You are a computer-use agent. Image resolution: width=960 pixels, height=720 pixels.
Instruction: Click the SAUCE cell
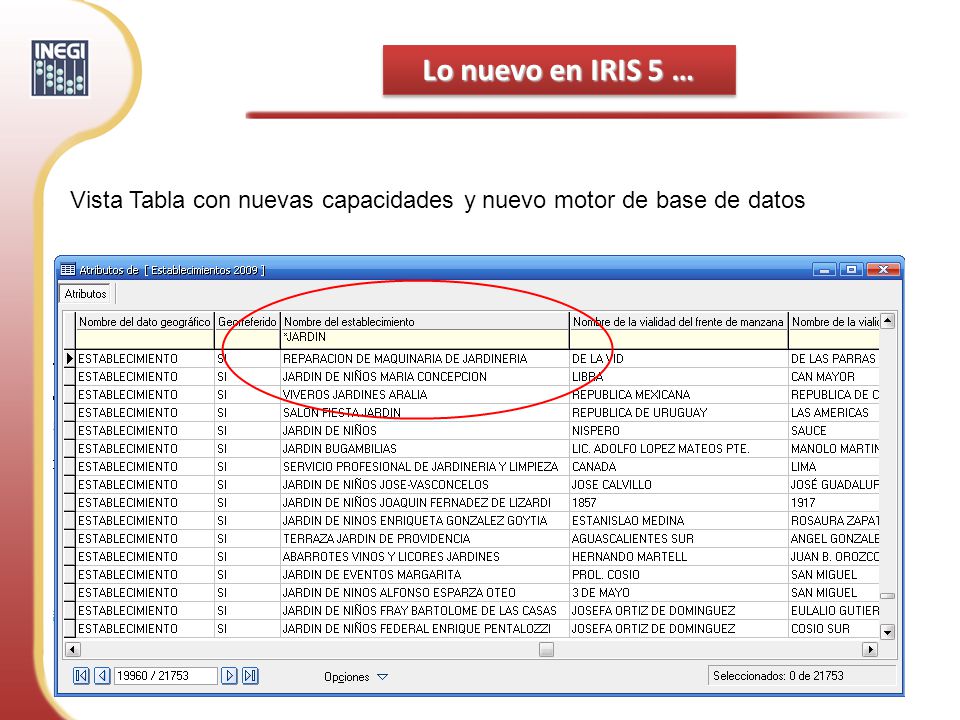point(834,430)
